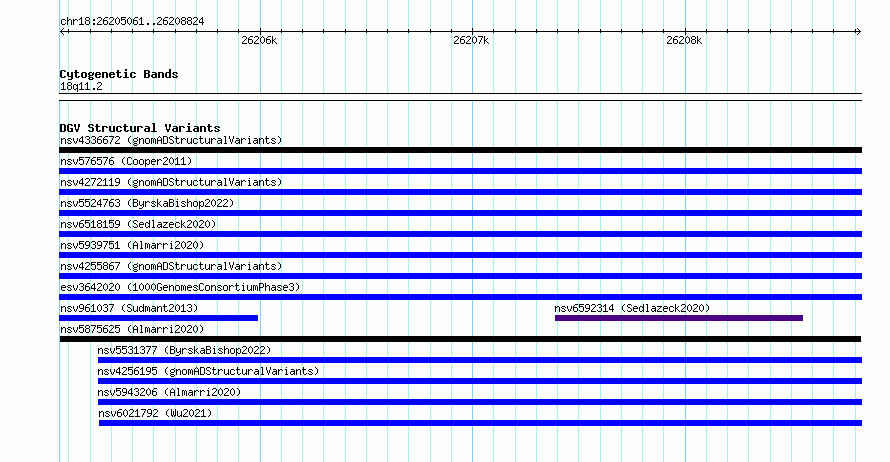Open nsv4256195 gnomAD variant label
The height and width of the screenshot is (462, 890).
pos(208,371)
